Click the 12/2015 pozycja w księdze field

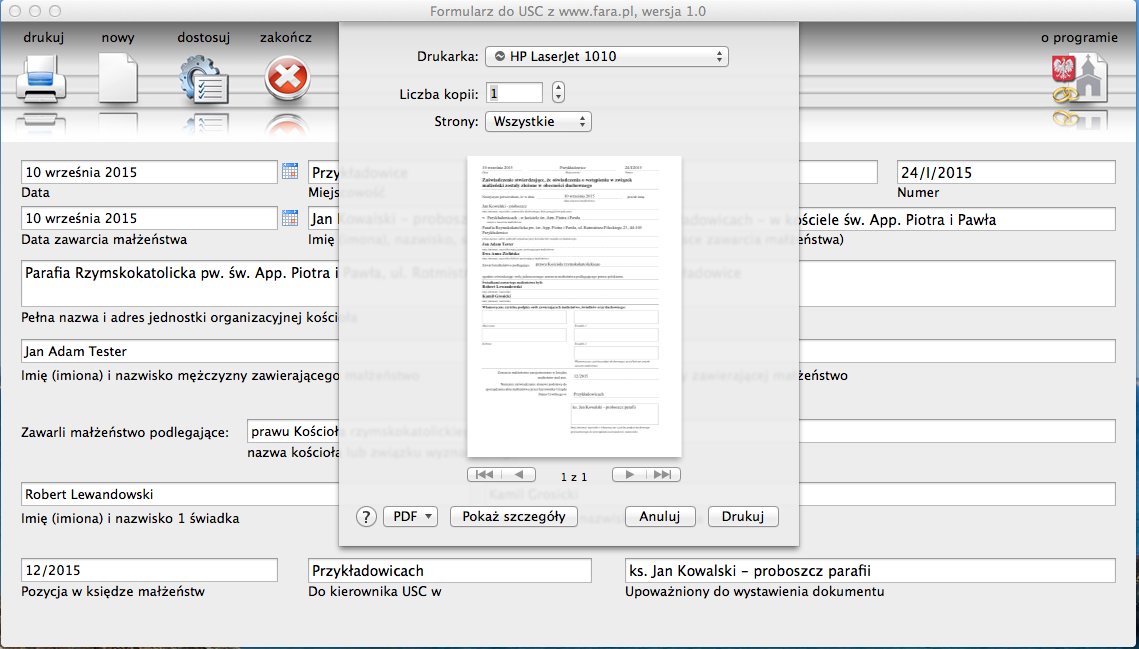click(150, 571)
